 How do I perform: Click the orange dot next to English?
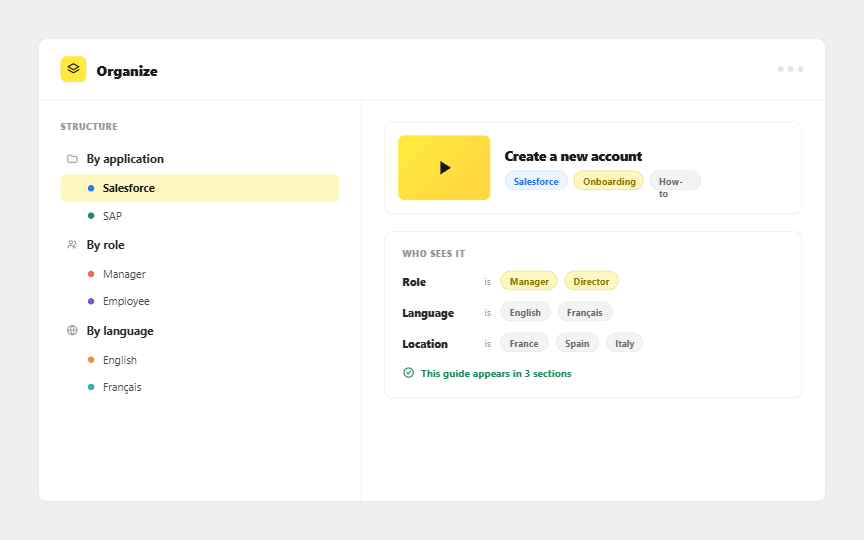pyautogui.click(x=91, y=360)
